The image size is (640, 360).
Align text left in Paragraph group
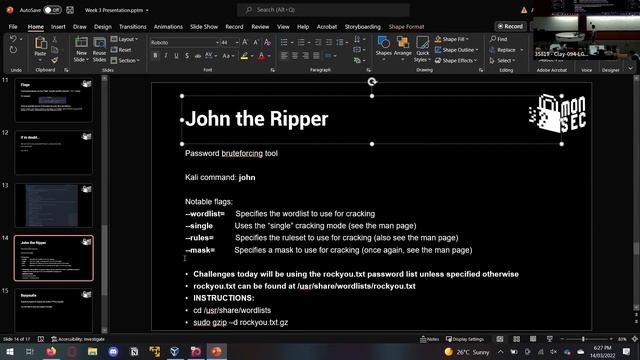coord(284,56)
